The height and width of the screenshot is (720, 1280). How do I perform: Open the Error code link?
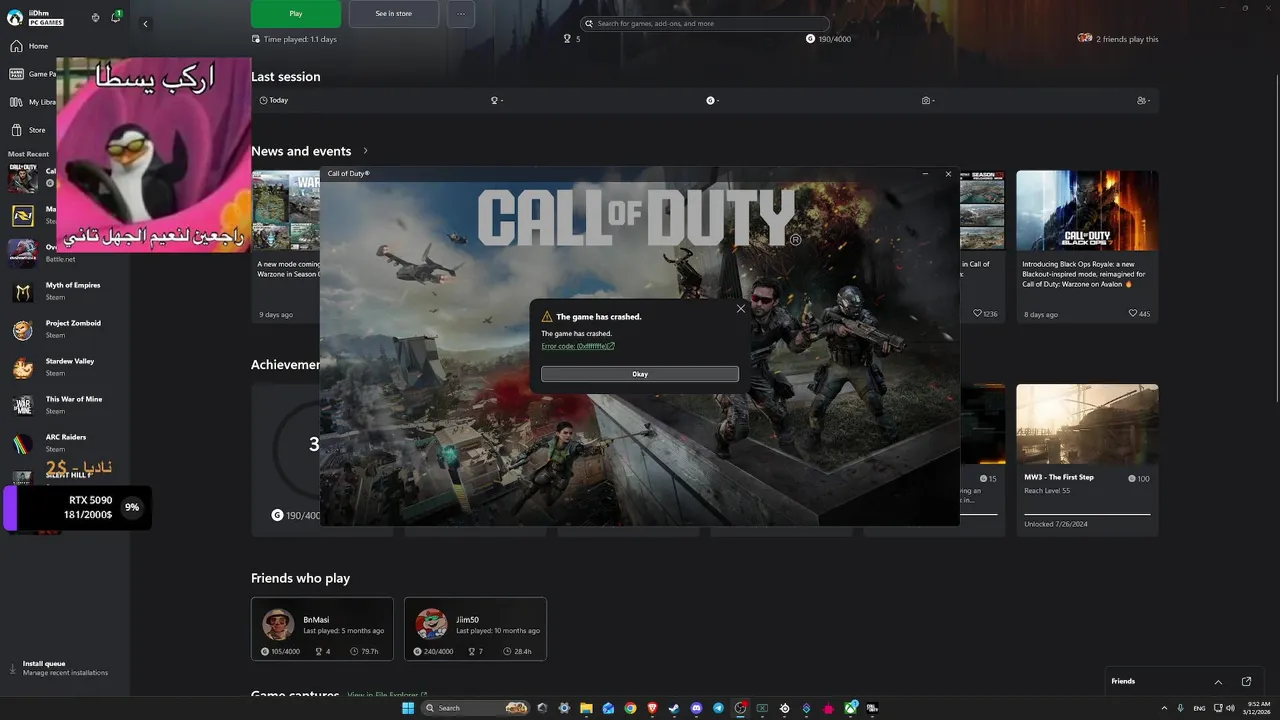point(578,346)
